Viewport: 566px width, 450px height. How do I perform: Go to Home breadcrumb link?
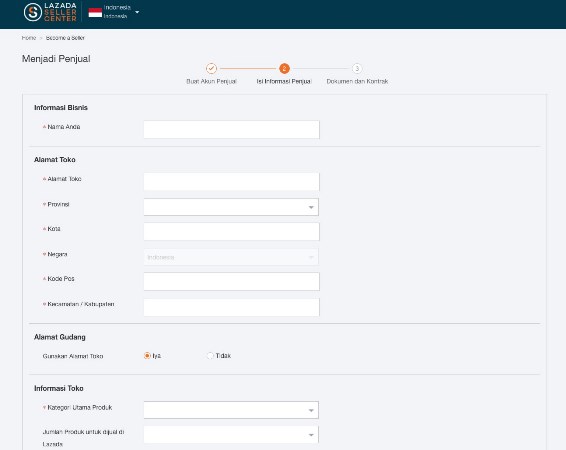(x=29, y=38)
